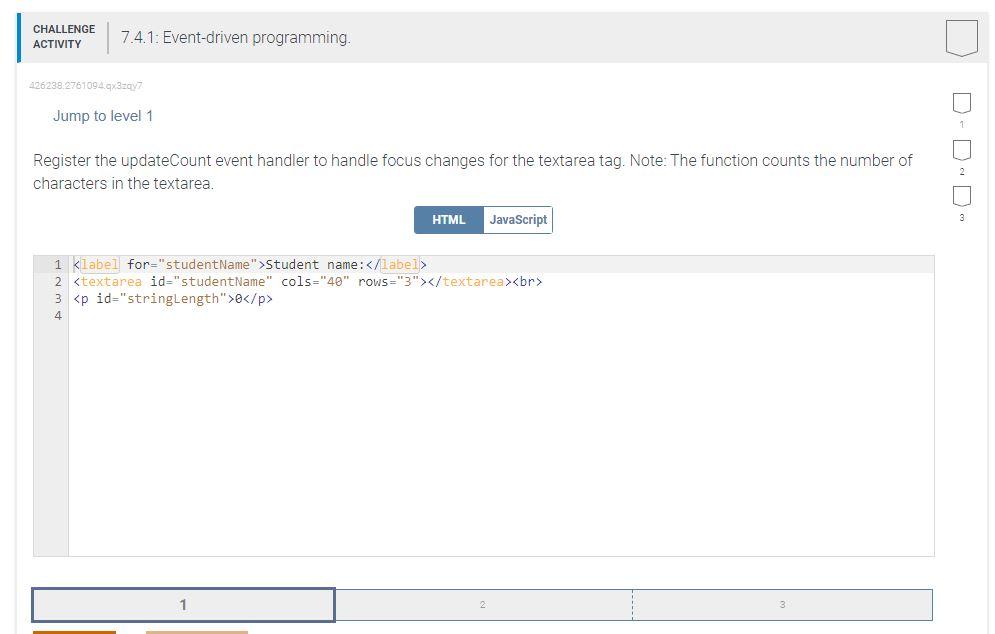
Task: Select segment 1 of the progress bar
Action: (x=183, y=604)
